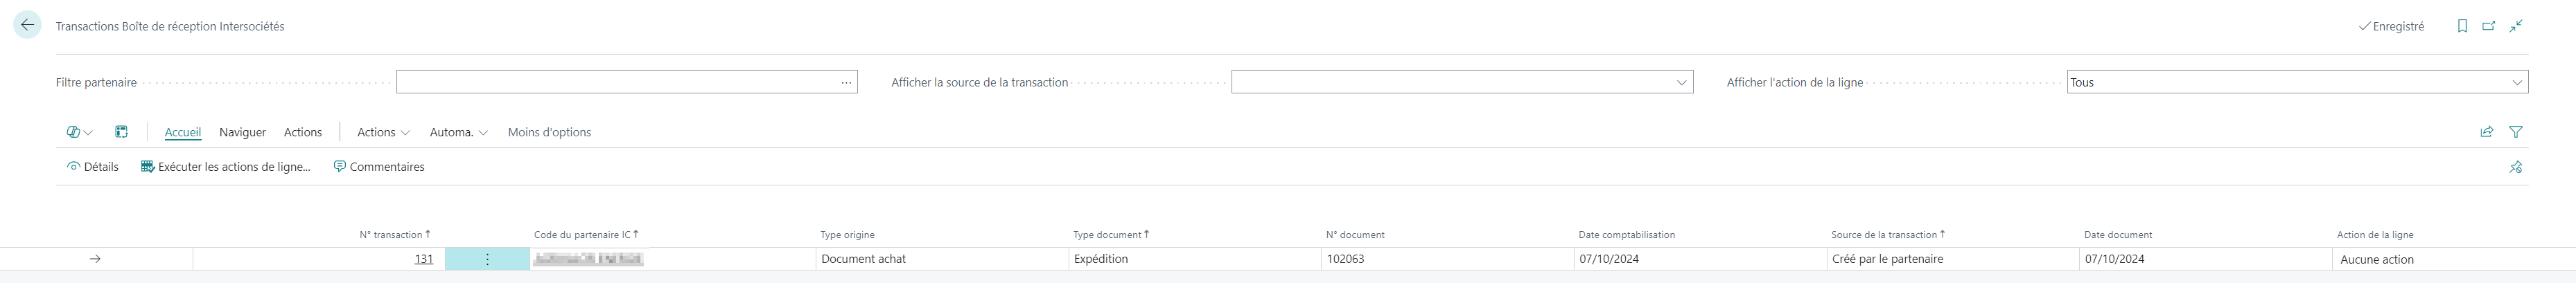This screenshot has width=2576, height=283.
Task: Click the Filtre partenaire lookup ellipsis
Action: coord(847,83)
